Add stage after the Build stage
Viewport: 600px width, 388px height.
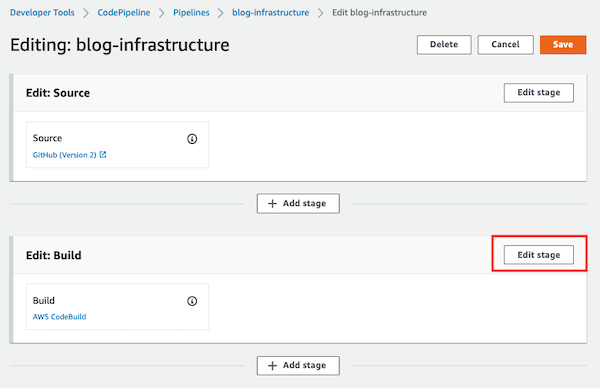pos(298,365)
